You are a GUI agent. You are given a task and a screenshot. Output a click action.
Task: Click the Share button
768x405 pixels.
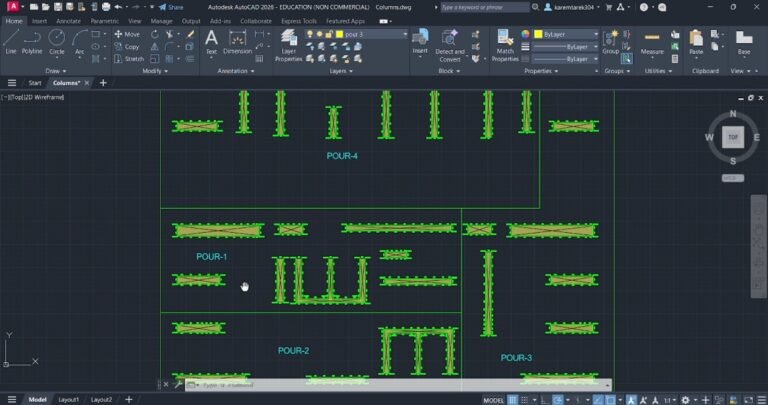[x=171, y=7]
